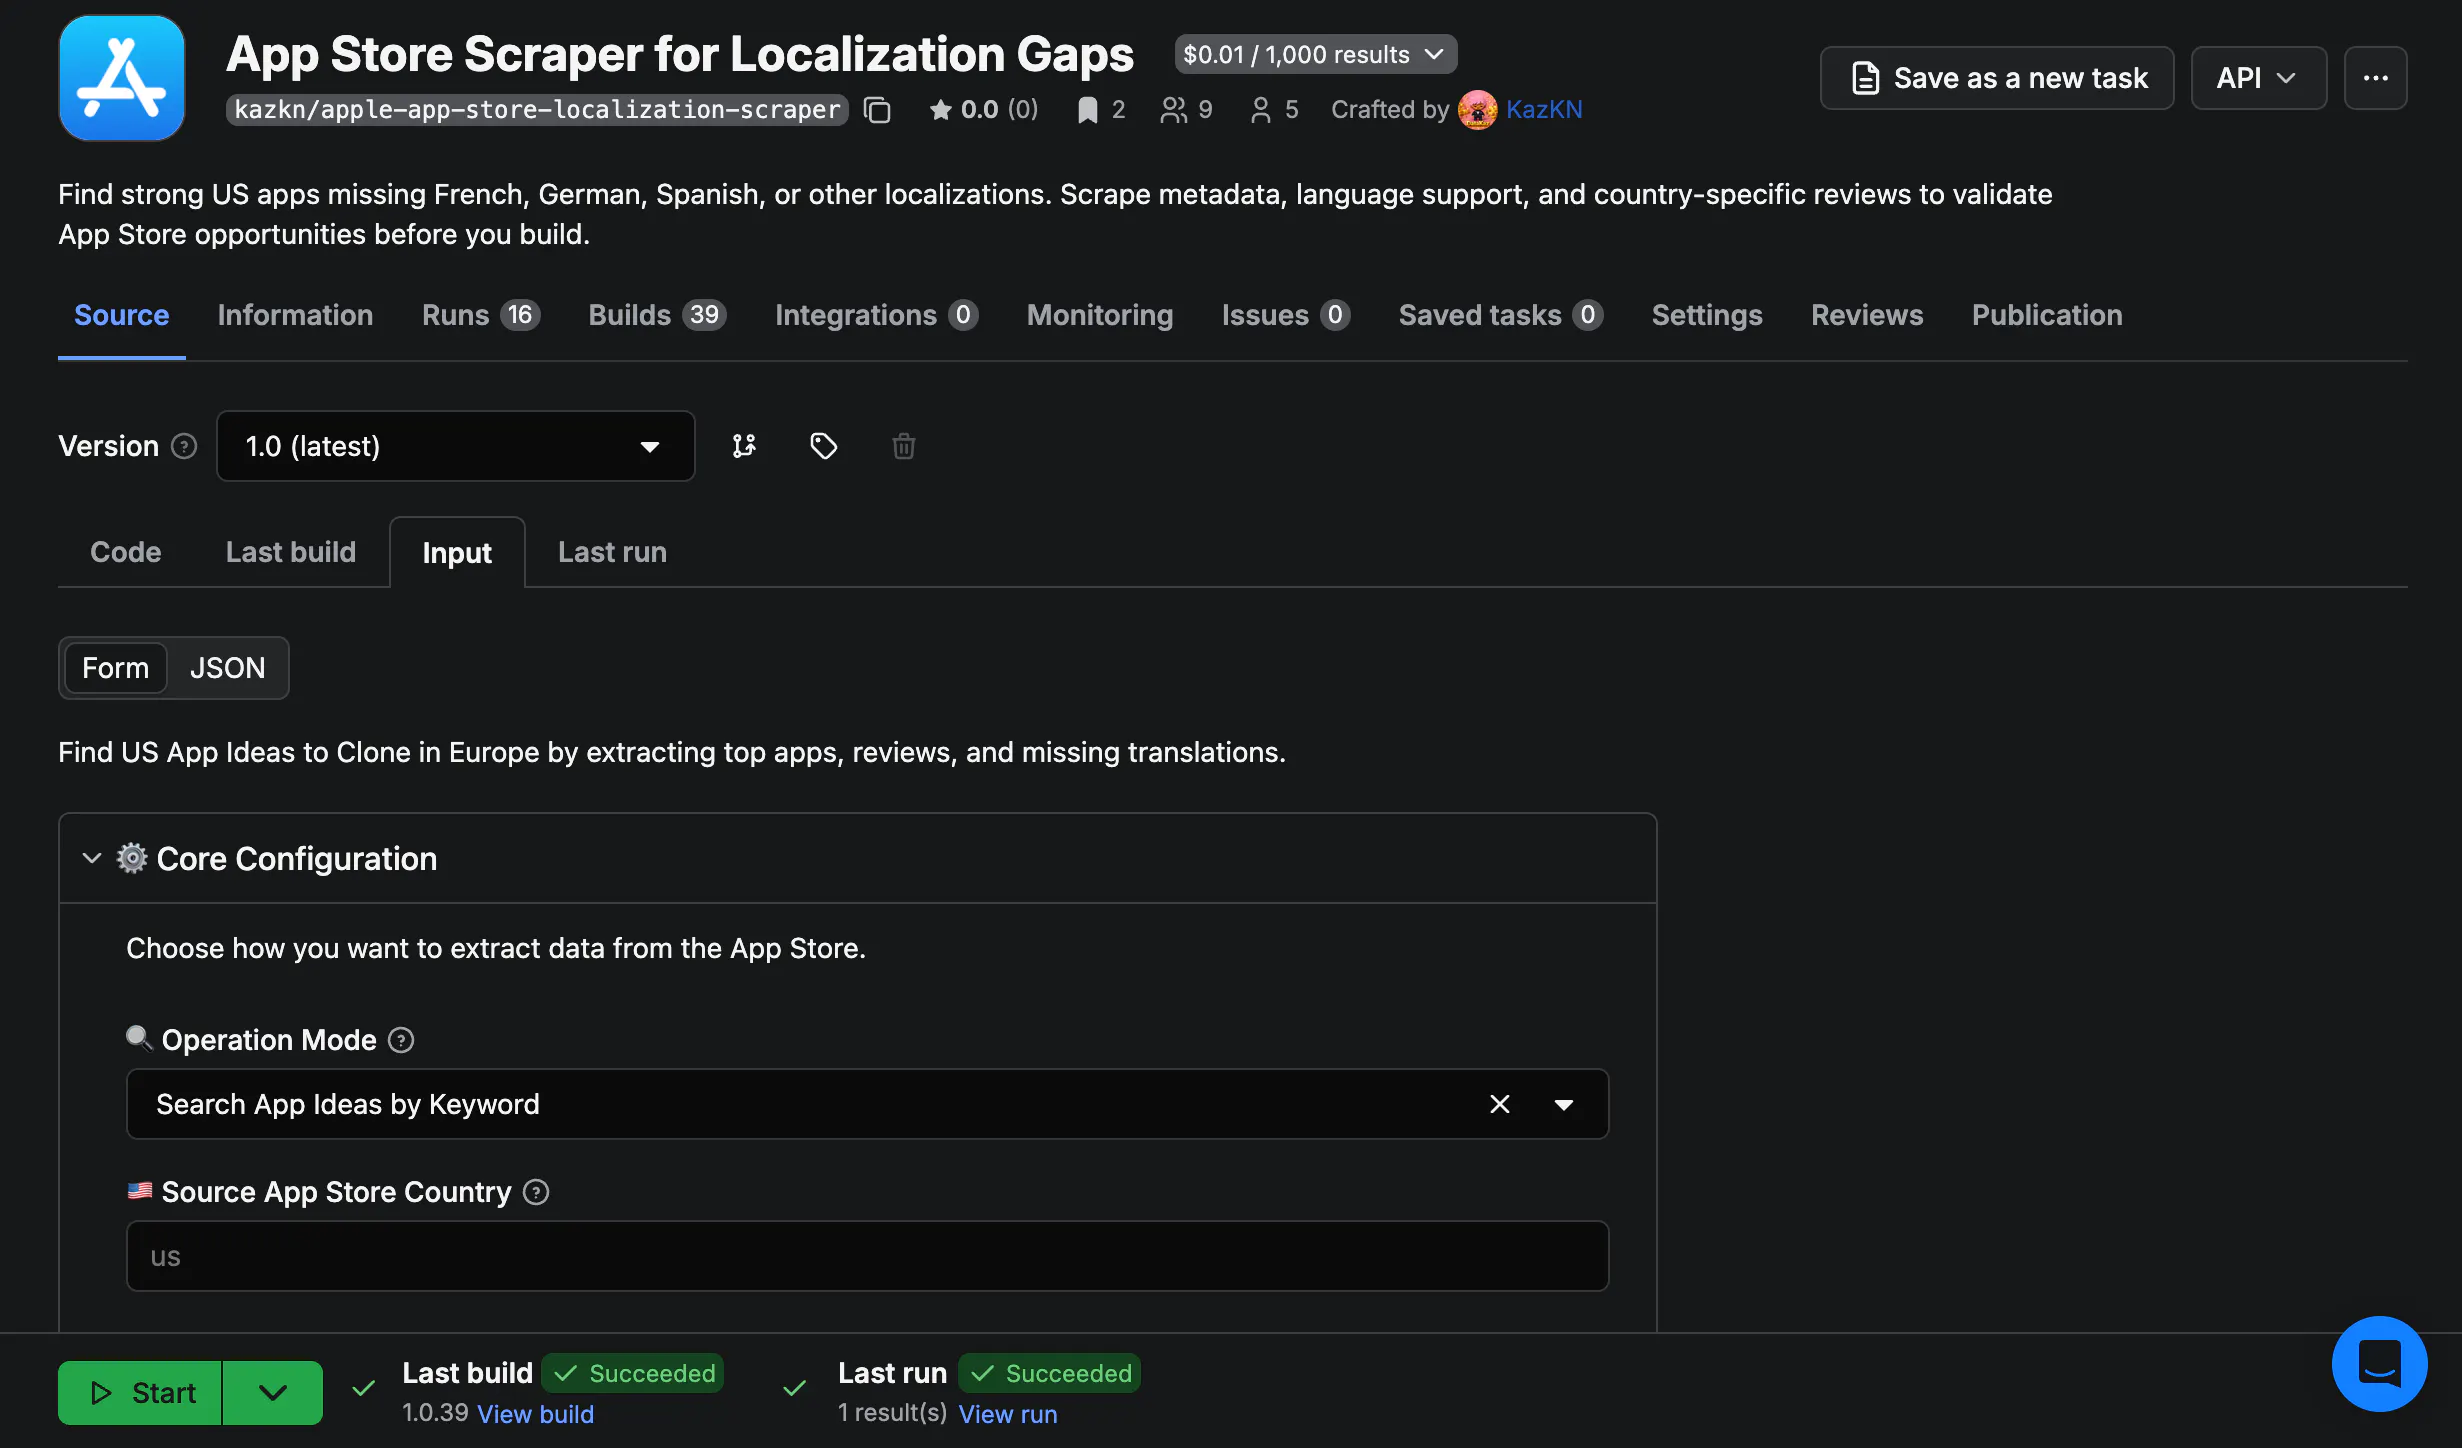Visit the KazKN author profile link
Screen dimensions: 2462x1448
(1544, 110)
